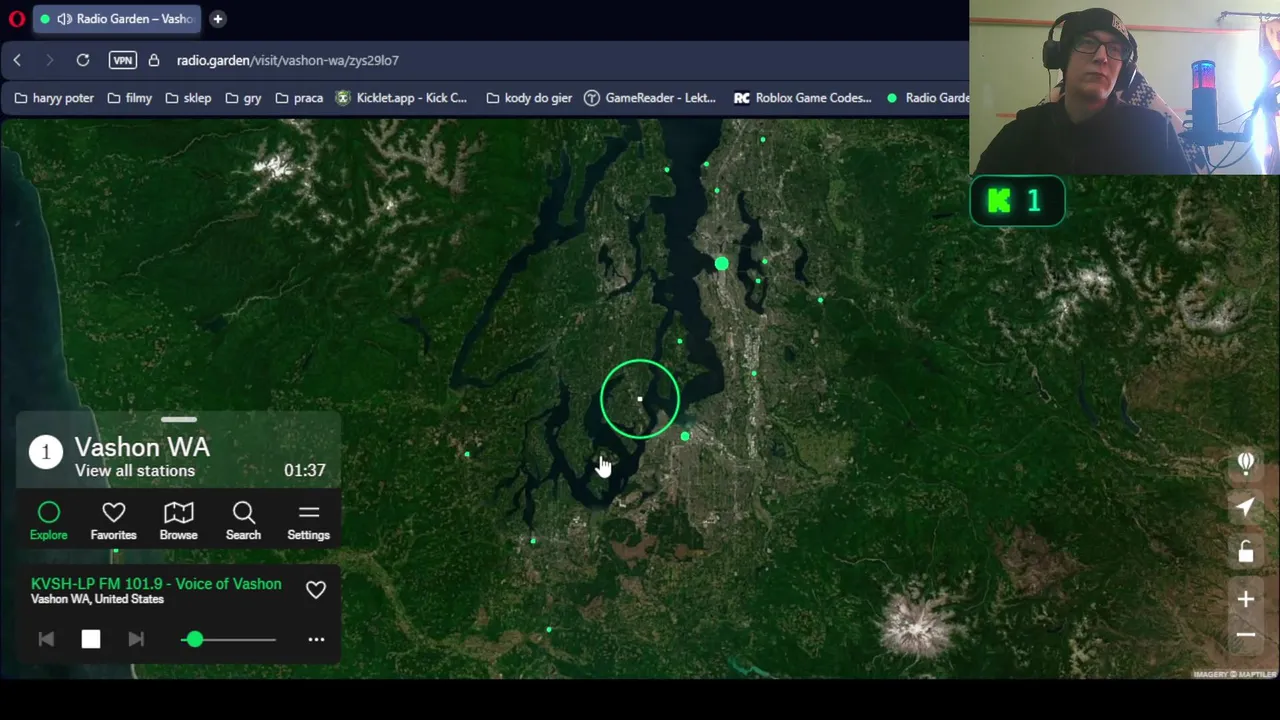Viewport: 1280px width, 720px height.
Task: Open the haryy poter bookmark folder
Action: (55, 98)
